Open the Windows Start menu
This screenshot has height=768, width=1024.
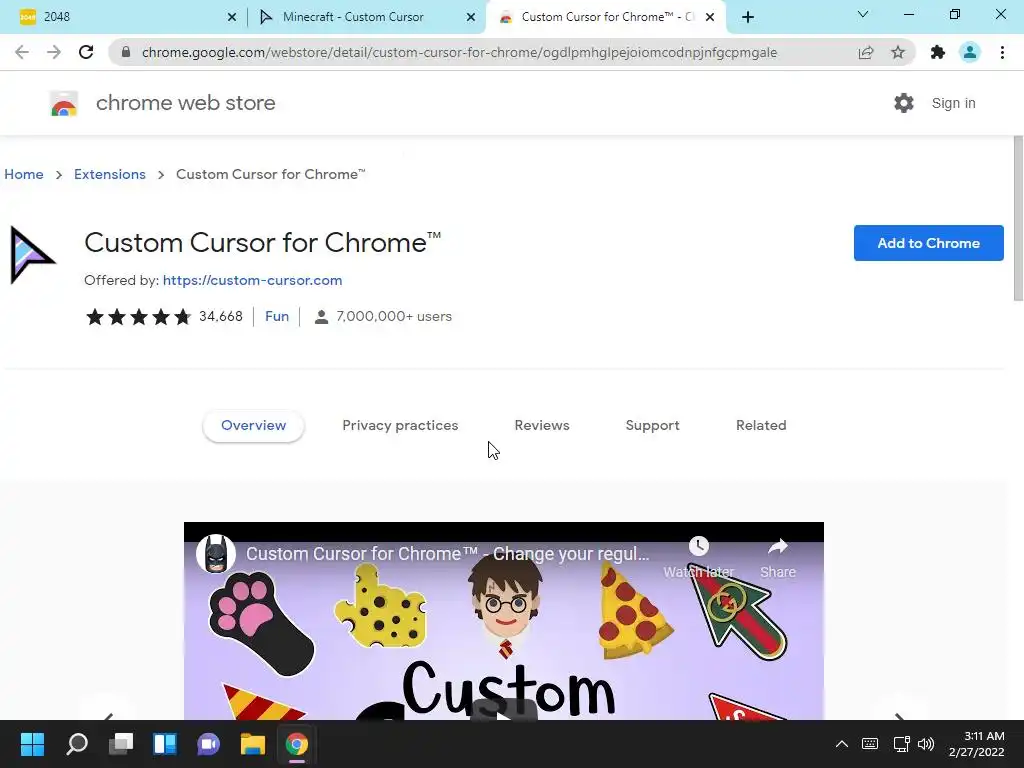[32, 744]
